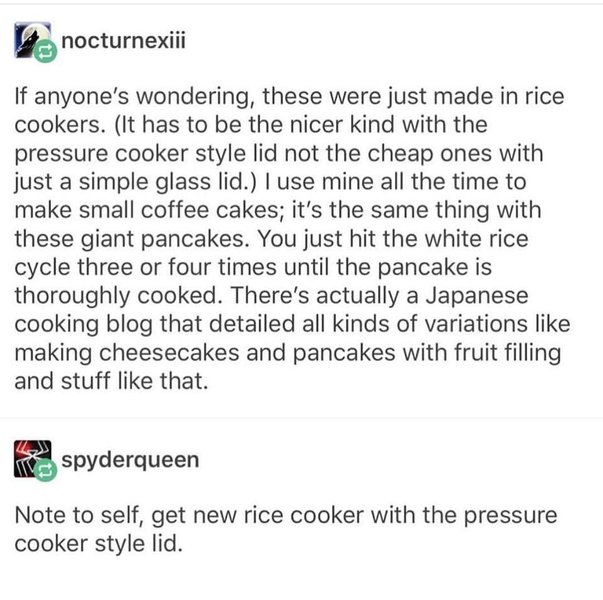Click the words 'fruit filling' in the post
This screenshot has width=603, height=600.
(508, 353)
